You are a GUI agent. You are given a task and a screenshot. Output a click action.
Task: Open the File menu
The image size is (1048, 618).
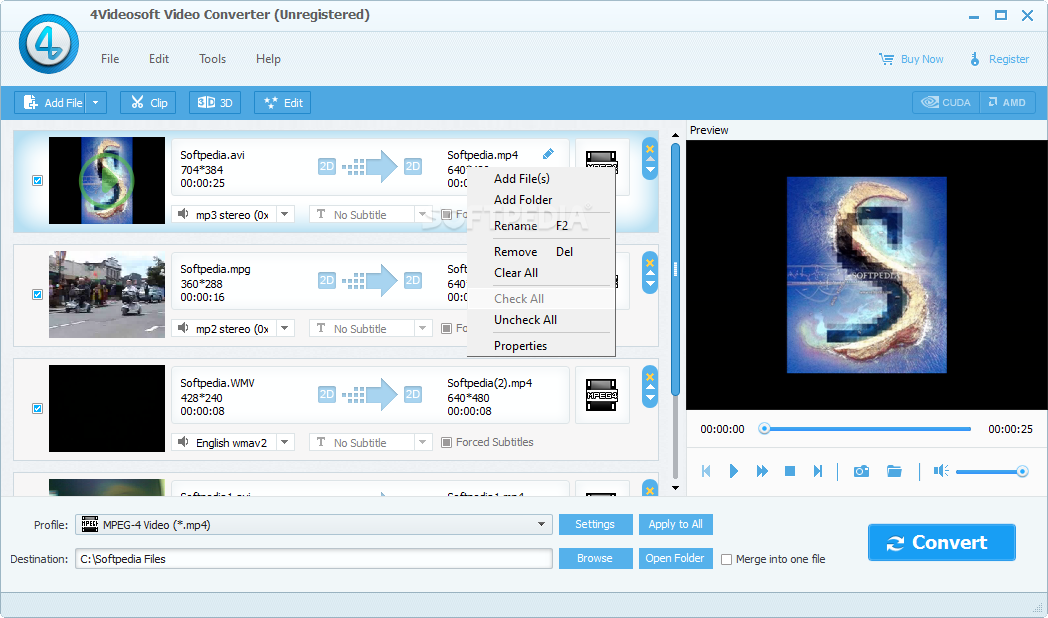coord(110,59)
